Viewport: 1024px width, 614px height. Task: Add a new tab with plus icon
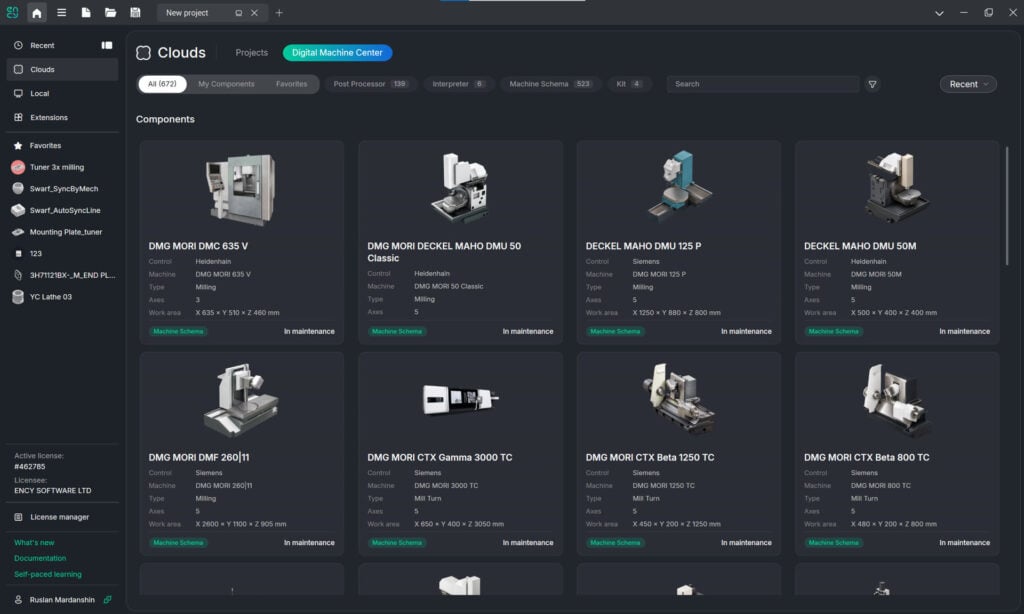279,12
